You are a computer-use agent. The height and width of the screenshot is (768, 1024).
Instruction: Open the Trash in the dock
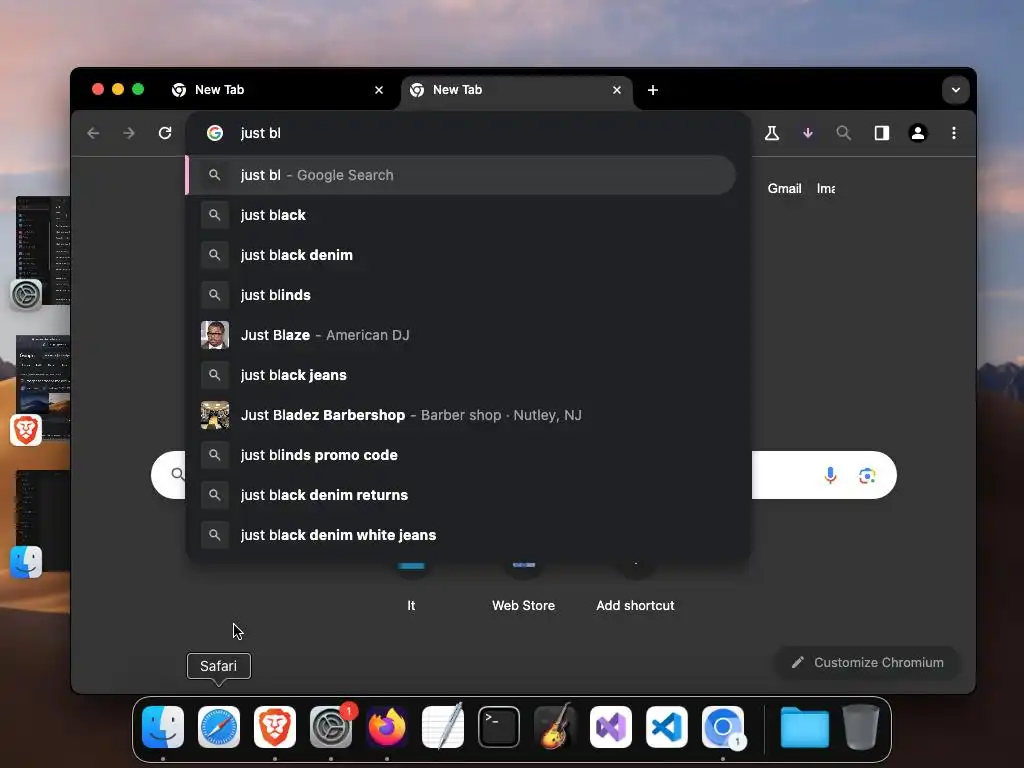coord(861,727)
